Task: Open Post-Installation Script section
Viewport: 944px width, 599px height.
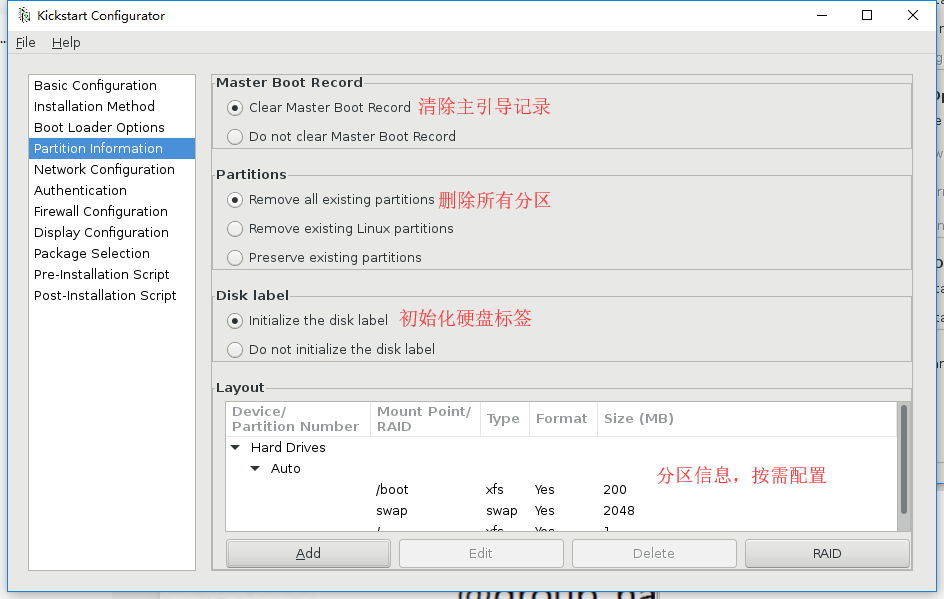Action: (x=112, y=296)
